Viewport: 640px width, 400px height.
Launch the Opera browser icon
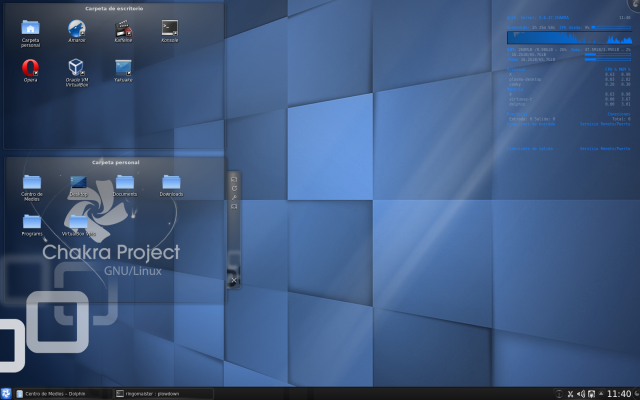pyautogui.click(x=30, y=67)
